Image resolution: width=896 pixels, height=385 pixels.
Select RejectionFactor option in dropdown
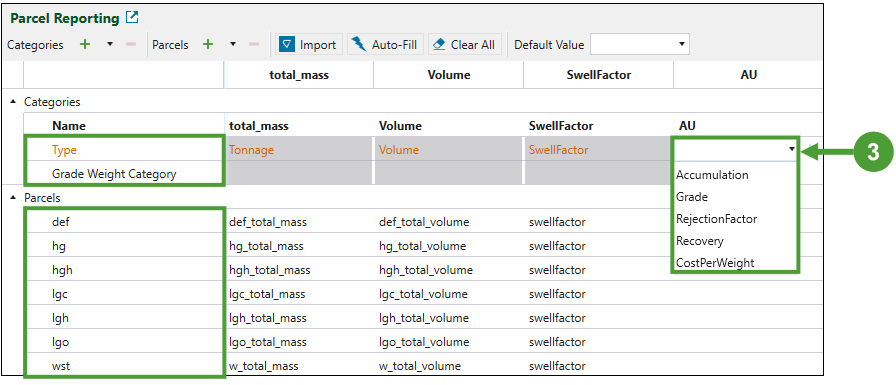click(x=717, y=219)
